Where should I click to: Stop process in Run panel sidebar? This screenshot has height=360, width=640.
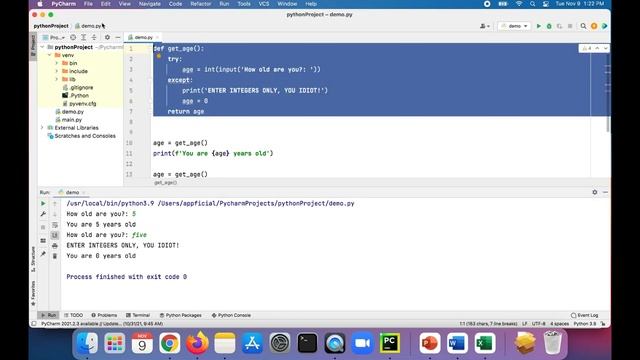43,227
